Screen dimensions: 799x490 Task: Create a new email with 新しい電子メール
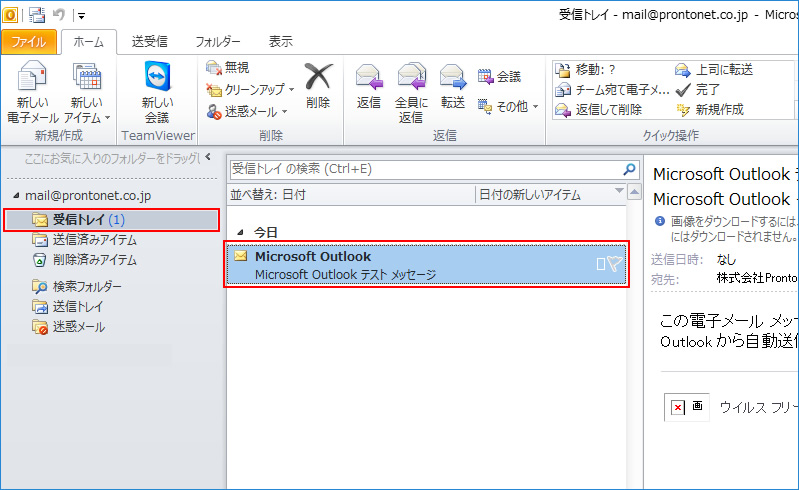[32, 92]
